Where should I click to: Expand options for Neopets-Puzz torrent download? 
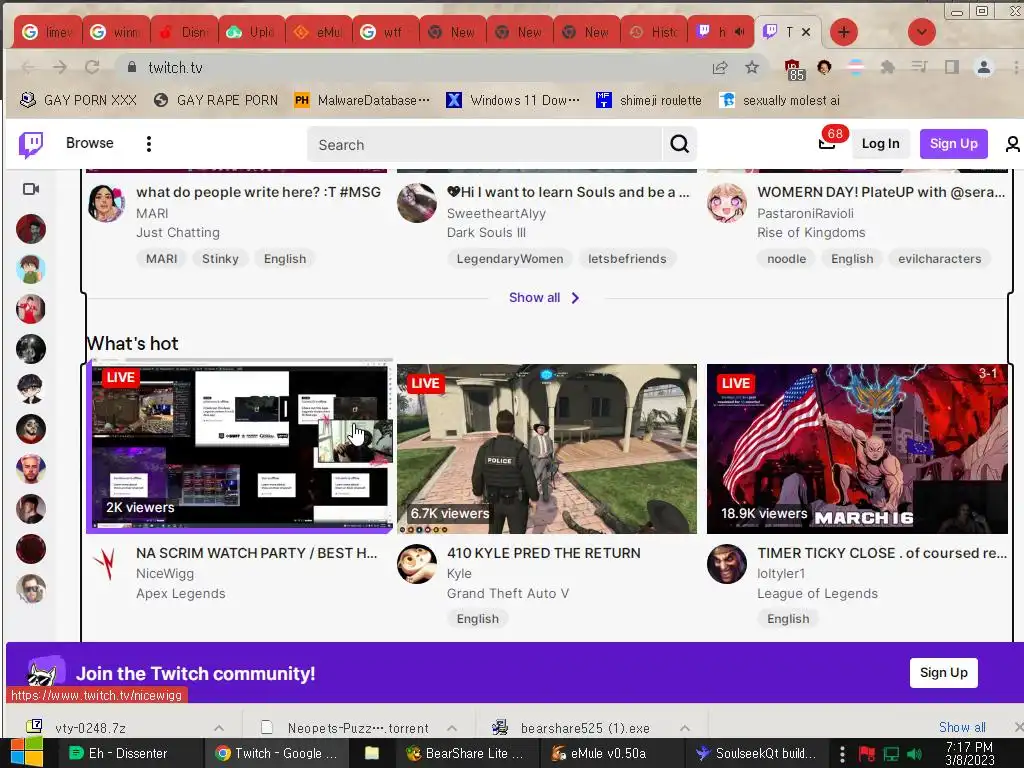[x=452, y=728]
